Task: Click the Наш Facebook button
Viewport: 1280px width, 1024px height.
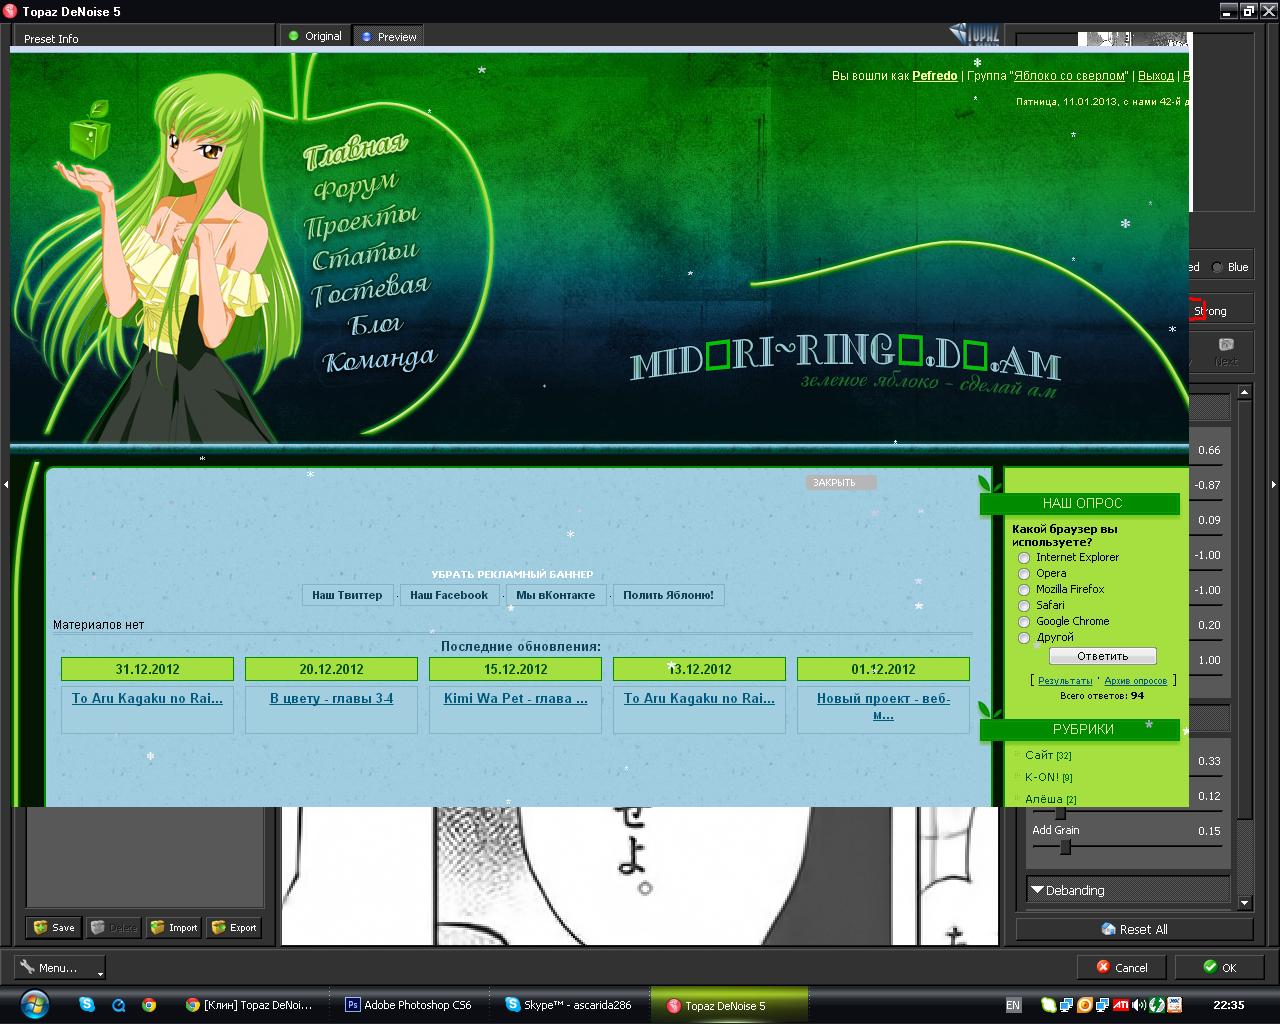Action: (449, 595)
